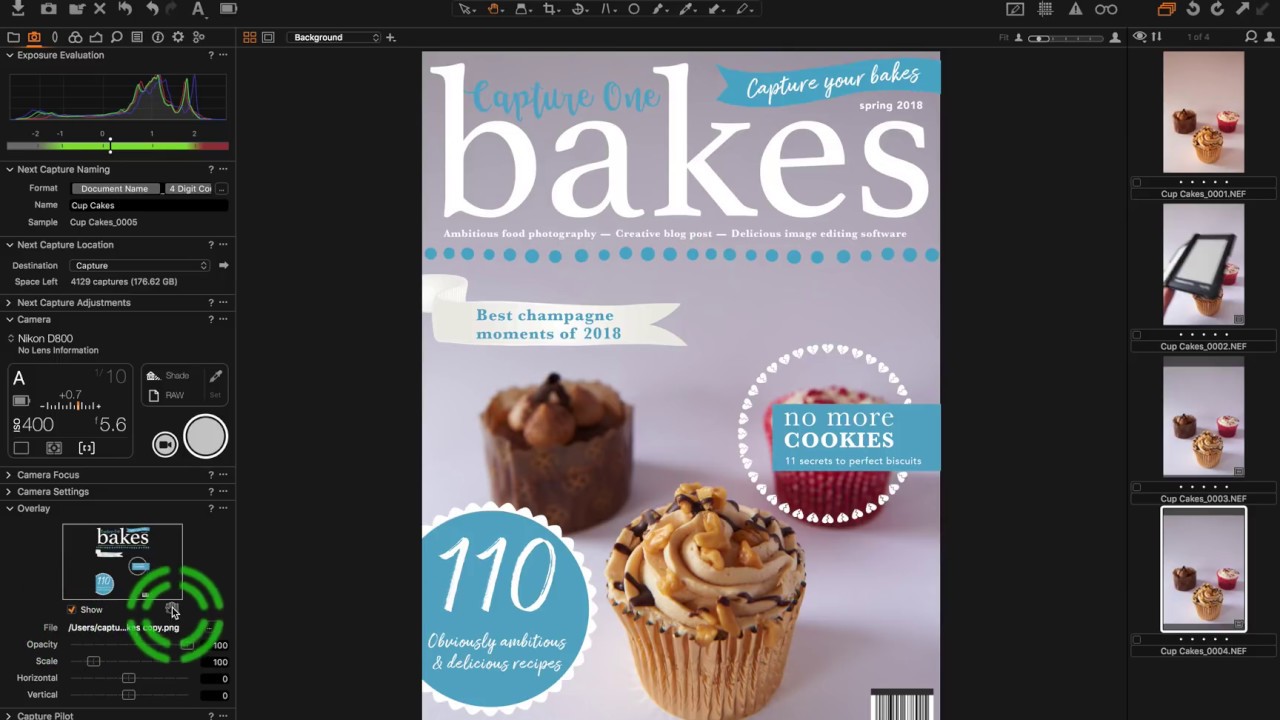Adjust the overlay Horizontal slider

128,678
